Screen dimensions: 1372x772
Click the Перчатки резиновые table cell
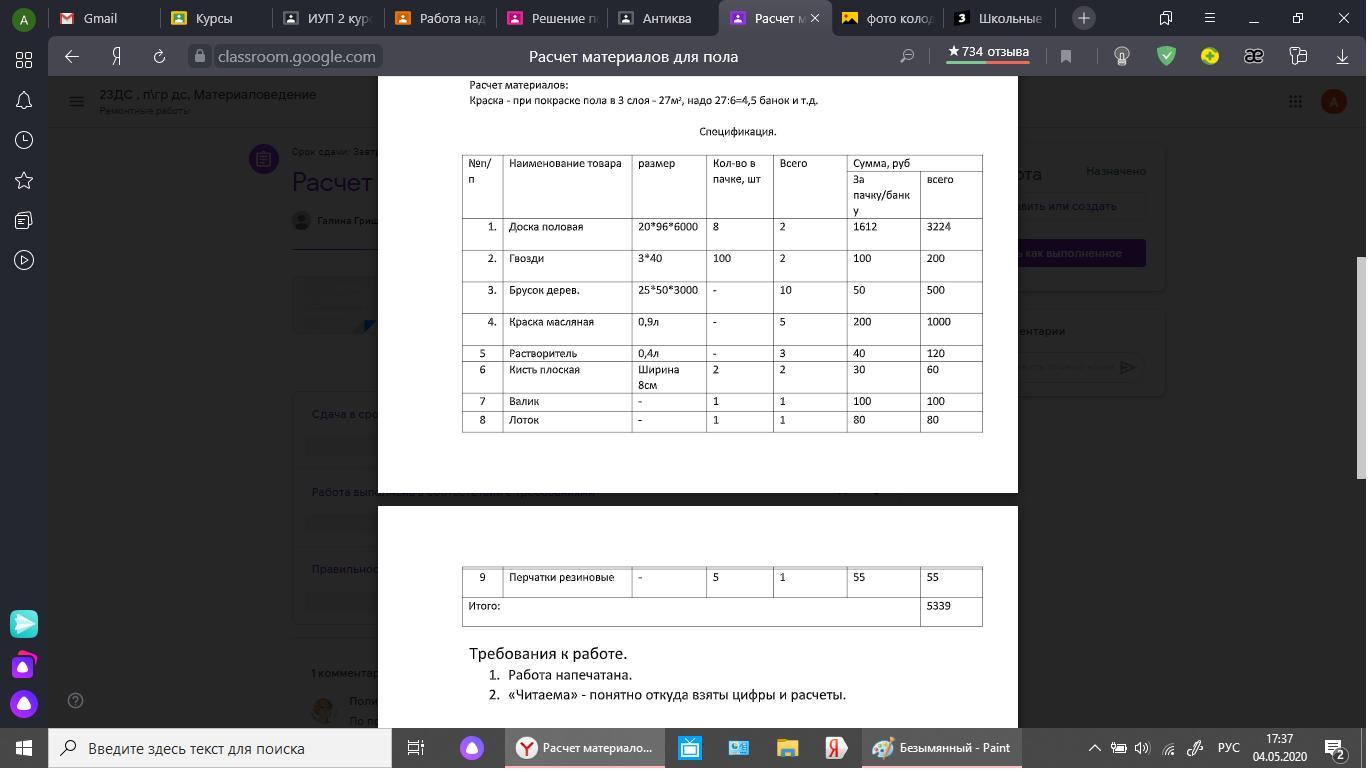coord(567,582)
